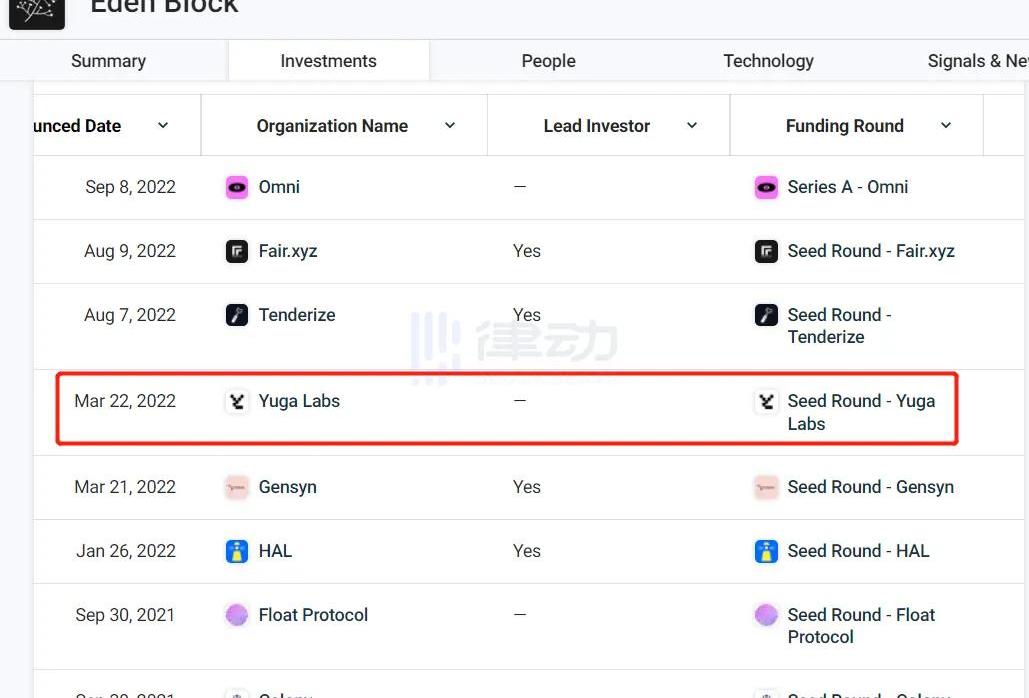Click the Omni organization logo icon
Viewport: 1029px width, 698px height.
coord(237,188)
